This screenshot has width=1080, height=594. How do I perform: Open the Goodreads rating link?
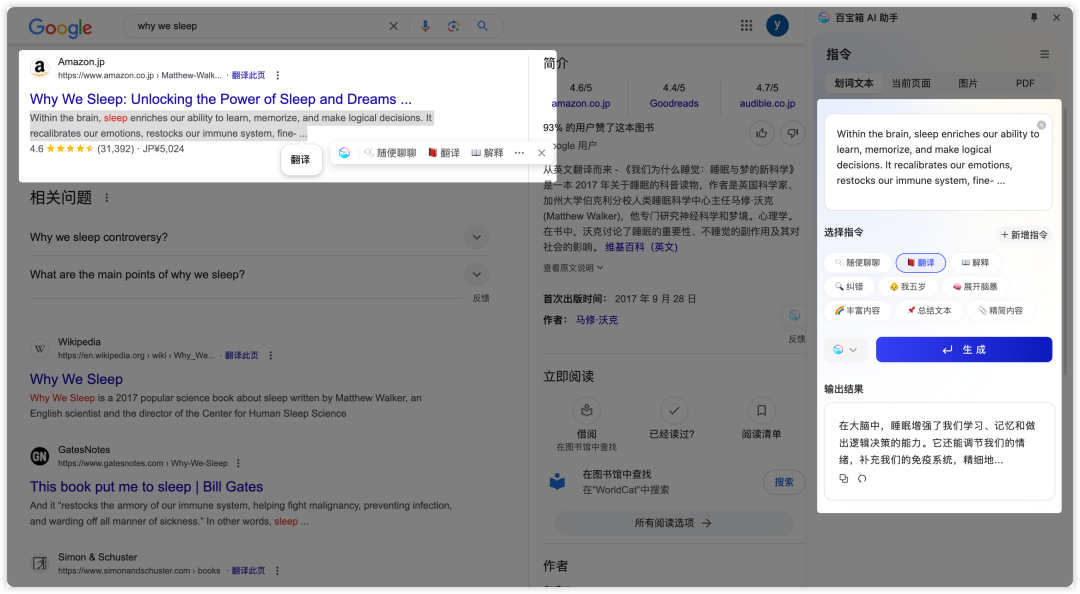(x=674, y=103)
